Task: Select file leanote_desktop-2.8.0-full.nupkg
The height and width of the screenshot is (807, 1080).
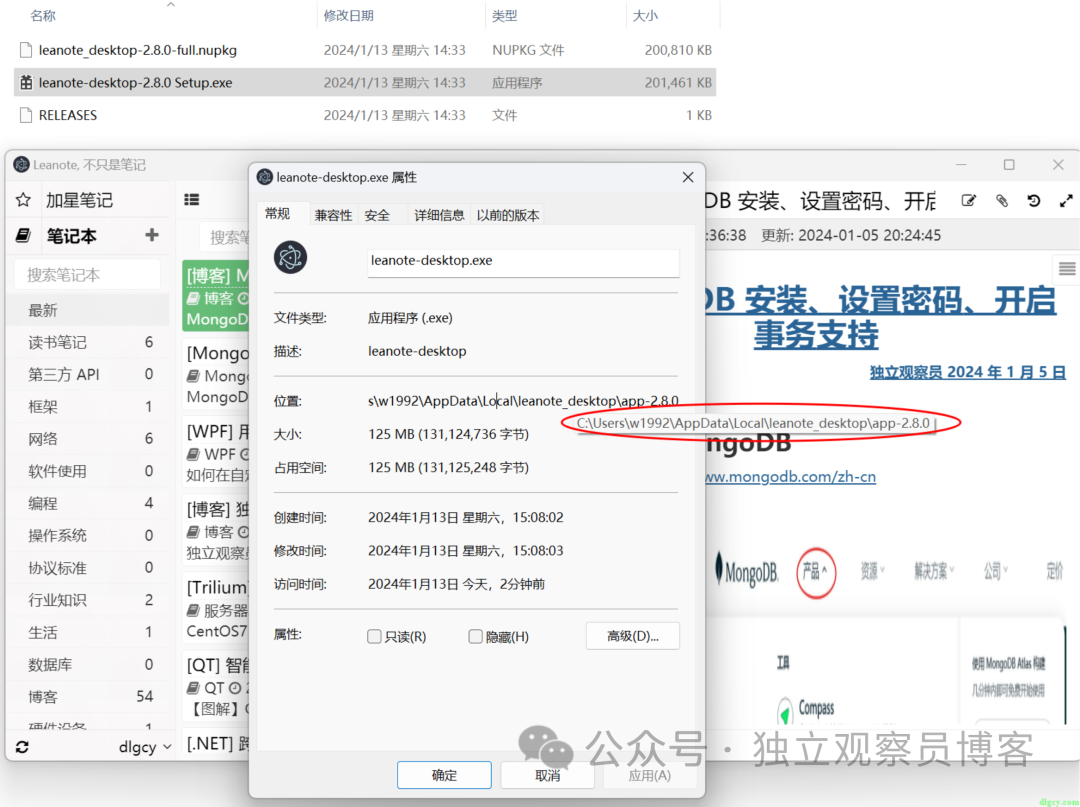Action: coord(365,50)
